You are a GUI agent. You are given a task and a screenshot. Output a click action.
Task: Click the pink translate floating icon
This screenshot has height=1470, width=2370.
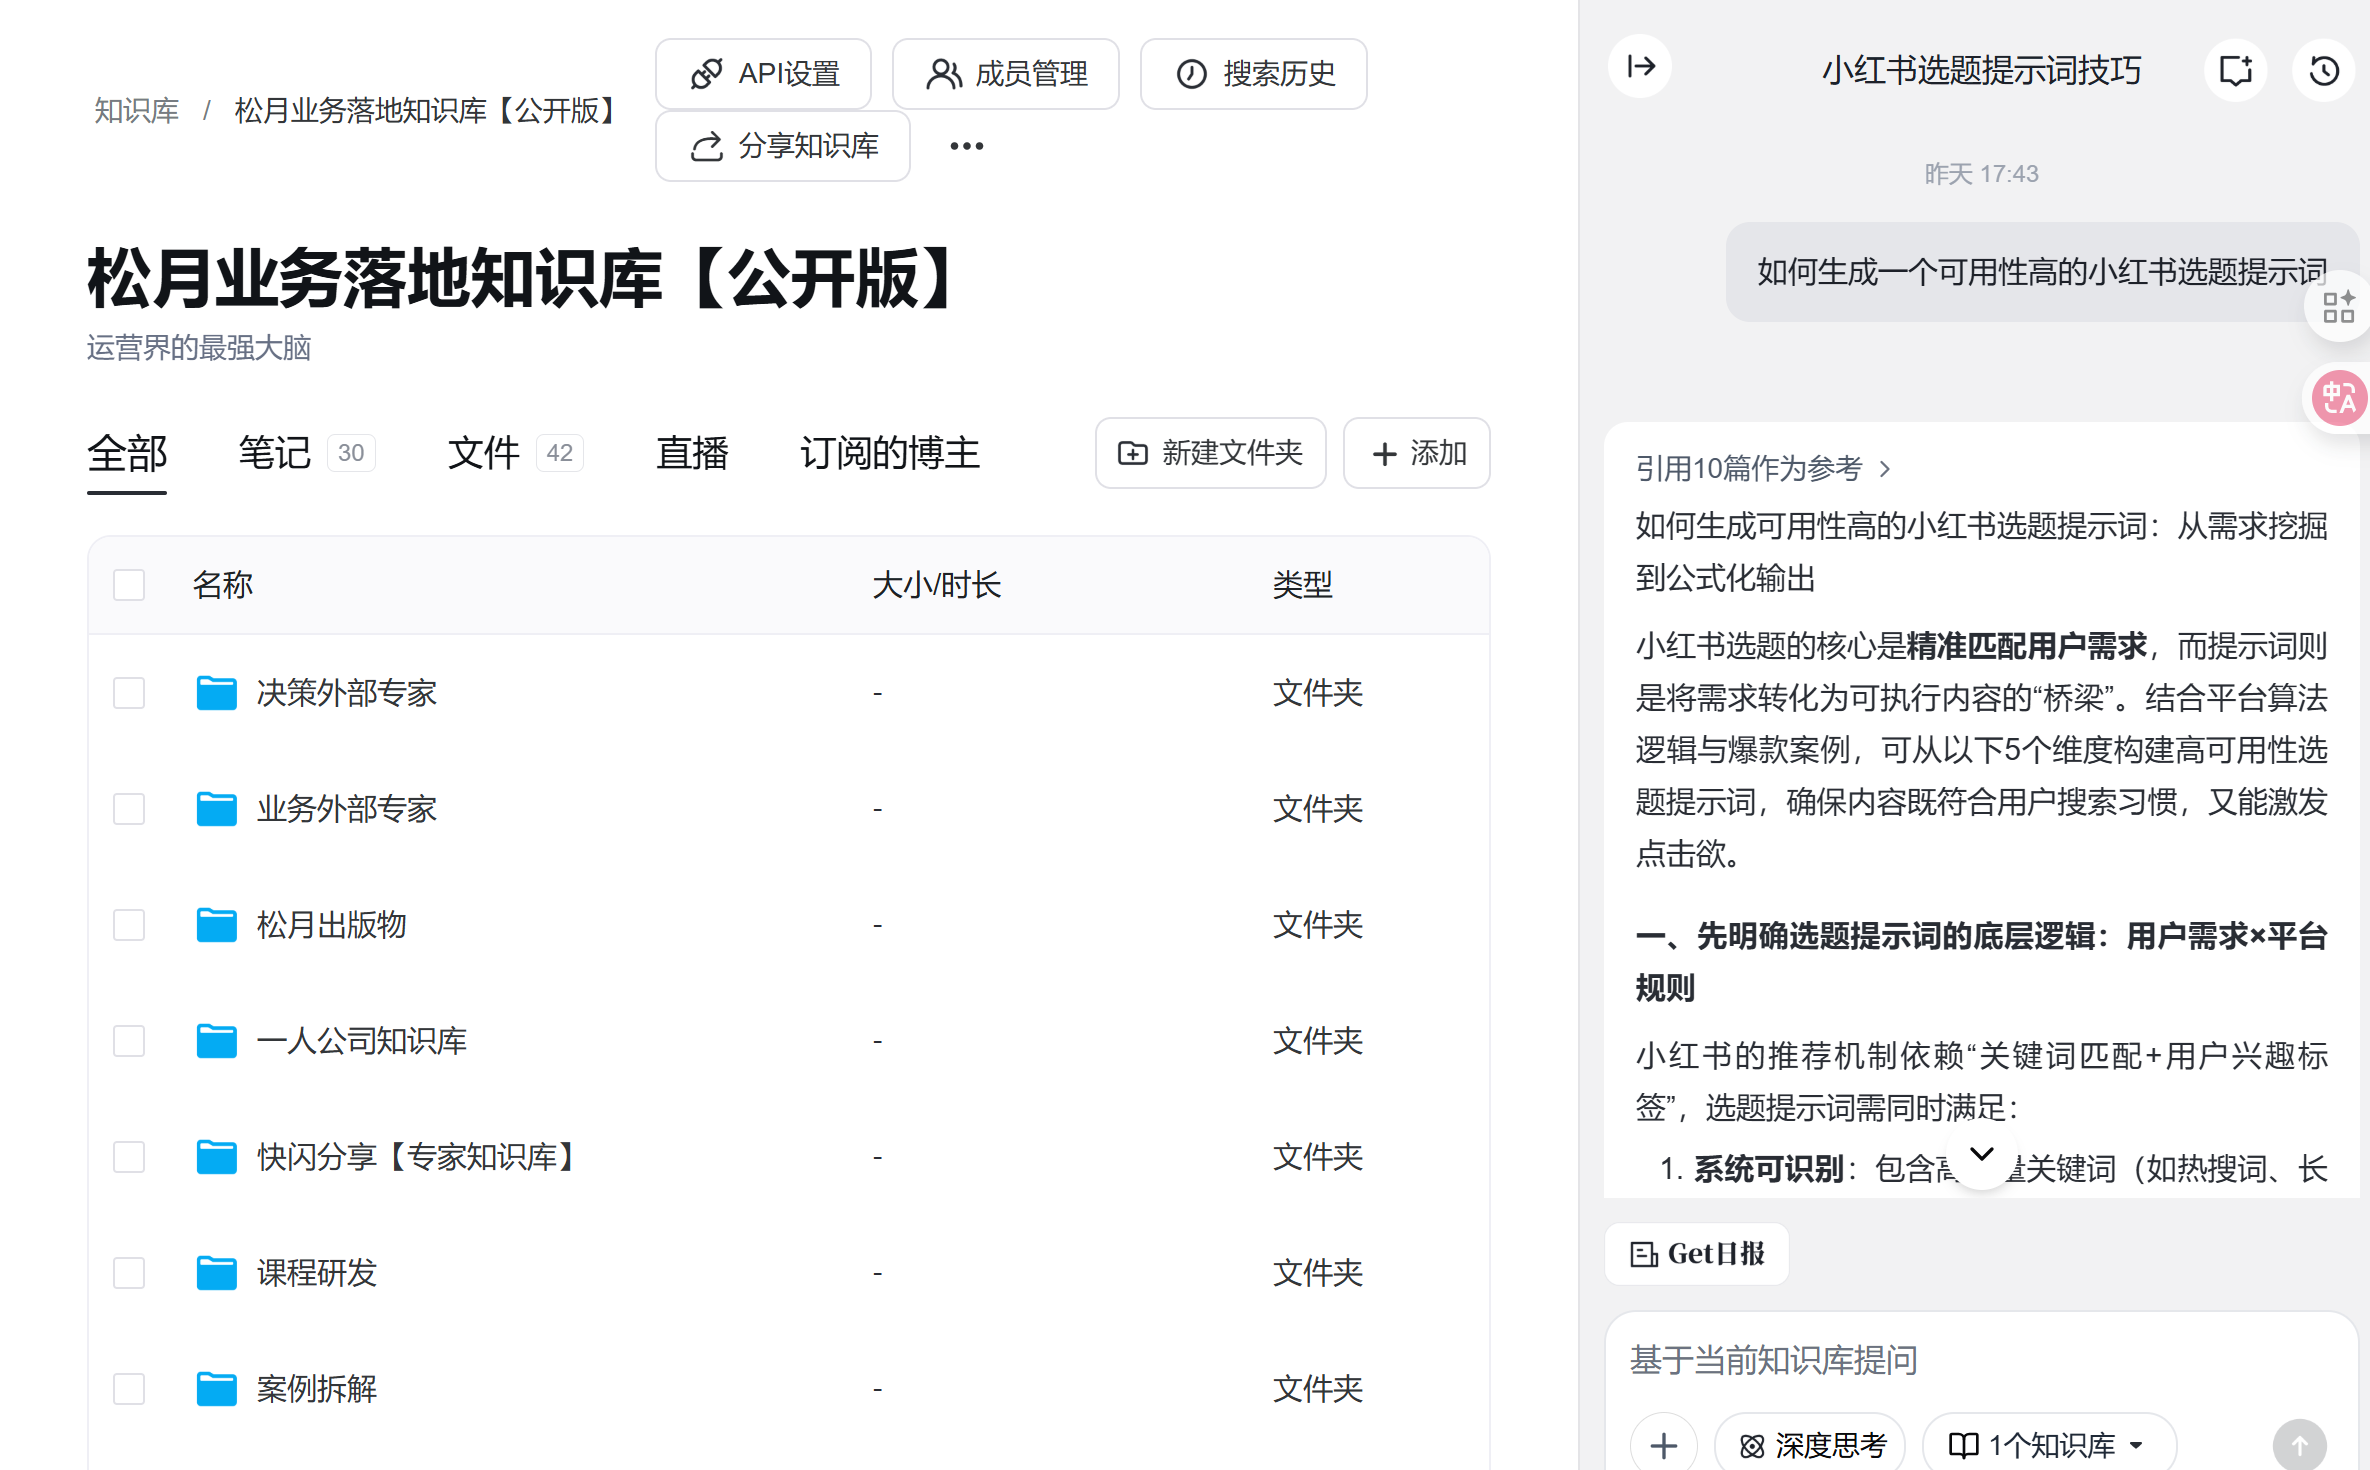(2339, 399)
